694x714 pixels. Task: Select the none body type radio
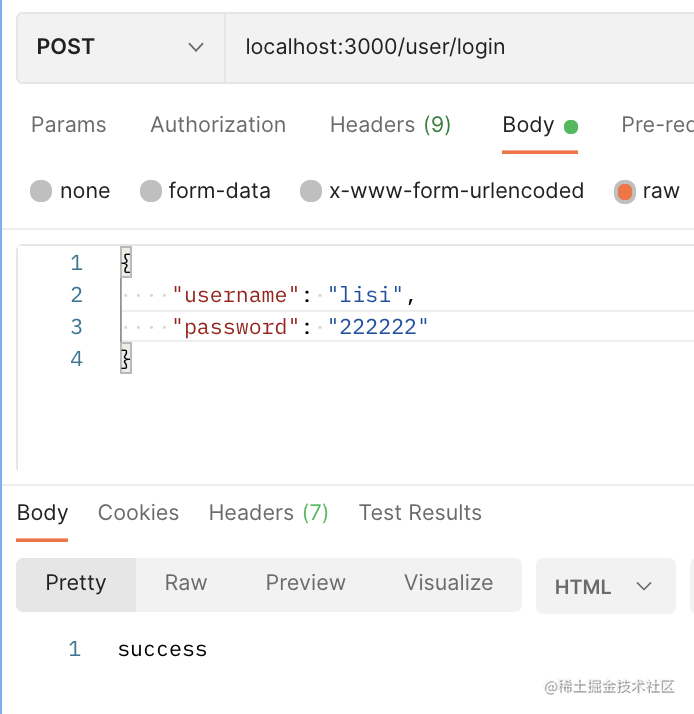tap(41, 191)
